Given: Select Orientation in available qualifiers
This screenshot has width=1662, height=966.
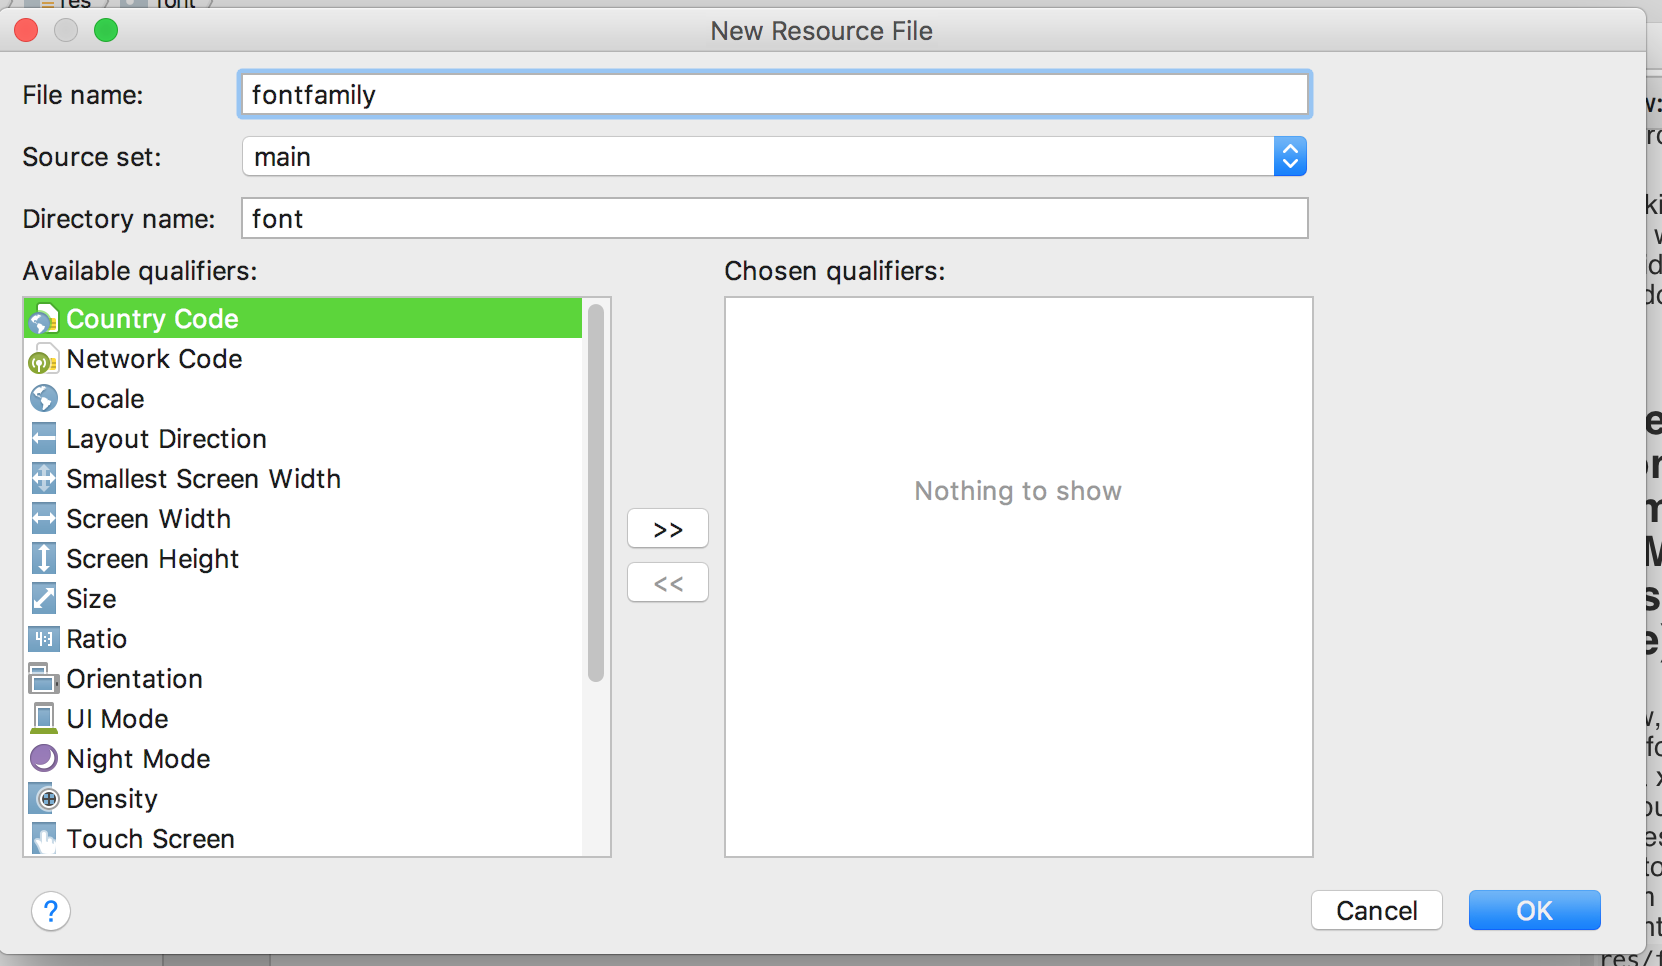Looking at the screenshot, I should (134, 679).
